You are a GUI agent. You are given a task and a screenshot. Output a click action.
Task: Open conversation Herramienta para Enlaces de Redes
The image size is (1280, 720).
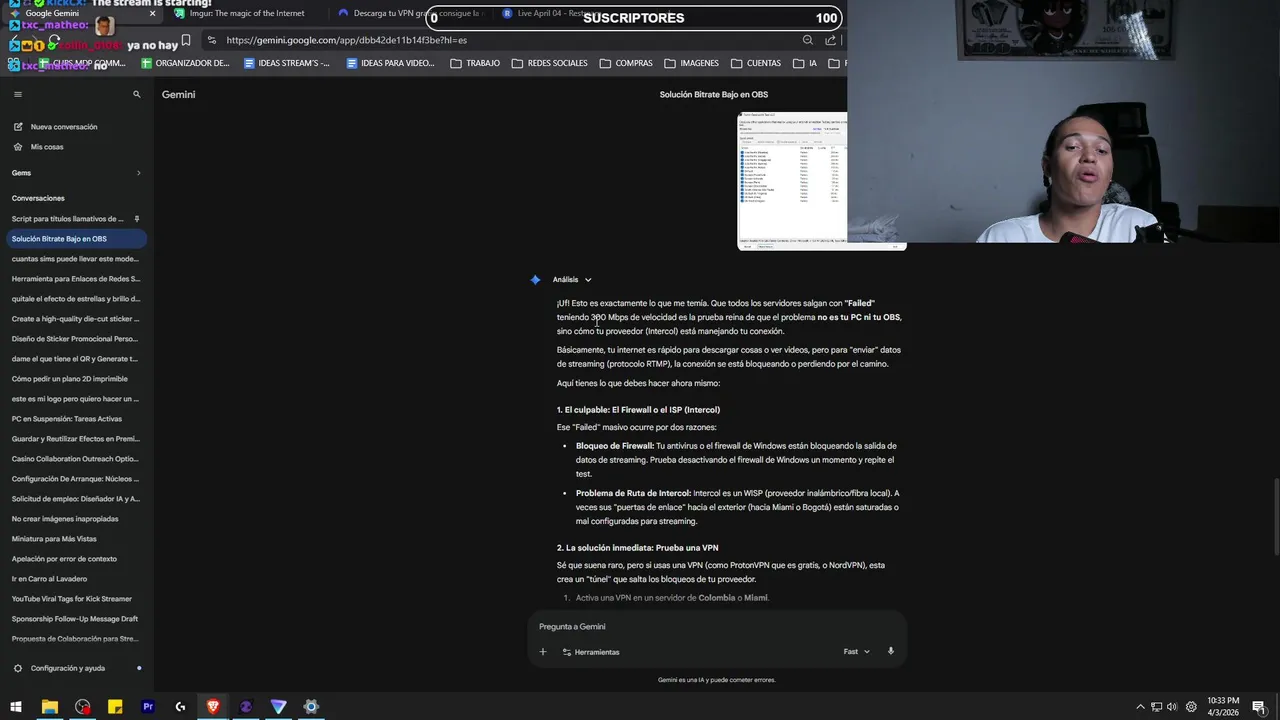75,279
